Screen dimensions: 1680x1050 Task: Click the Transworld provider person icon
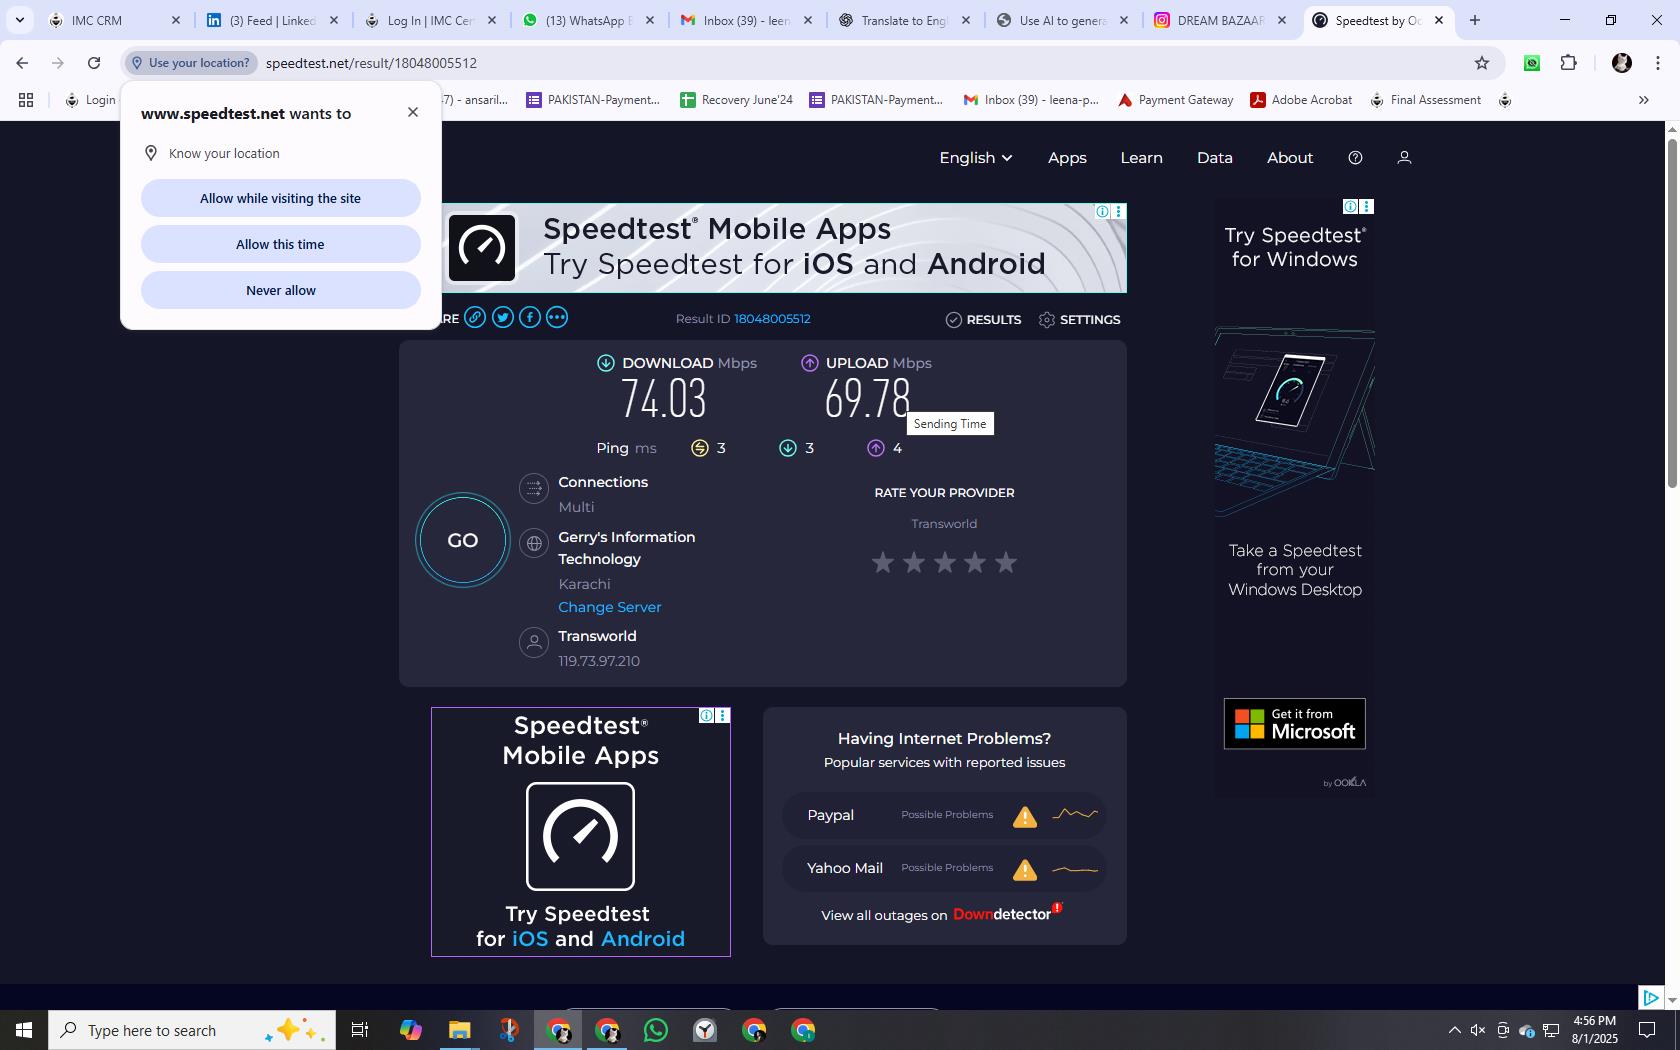click(x=534, y=642)
